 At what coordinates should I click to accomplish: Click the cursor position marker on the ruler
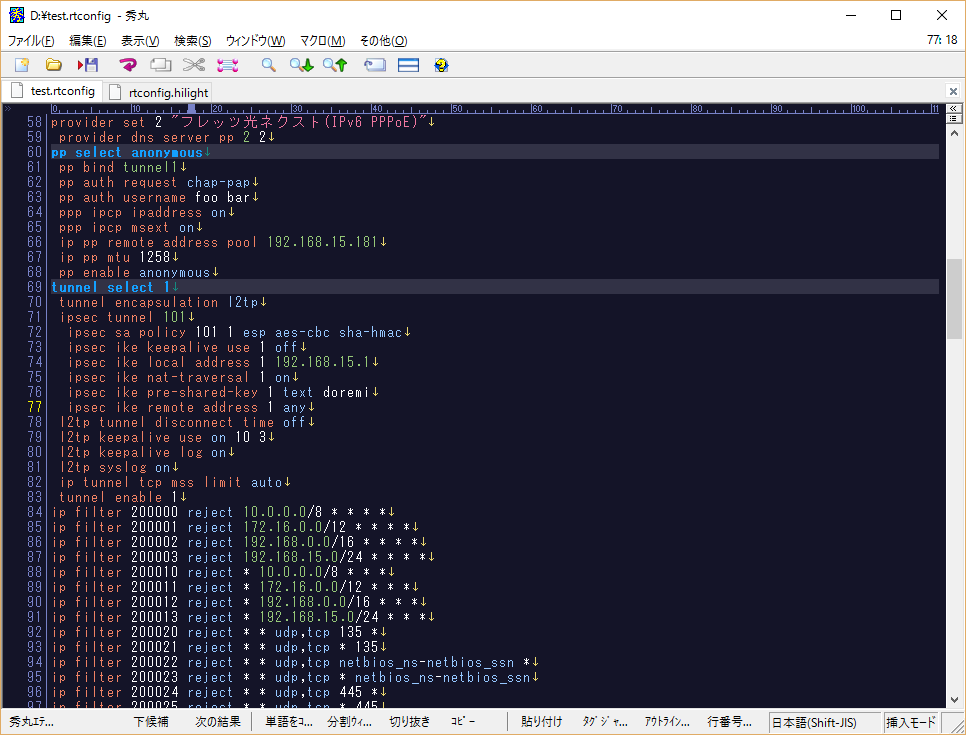tap(191, 108)
